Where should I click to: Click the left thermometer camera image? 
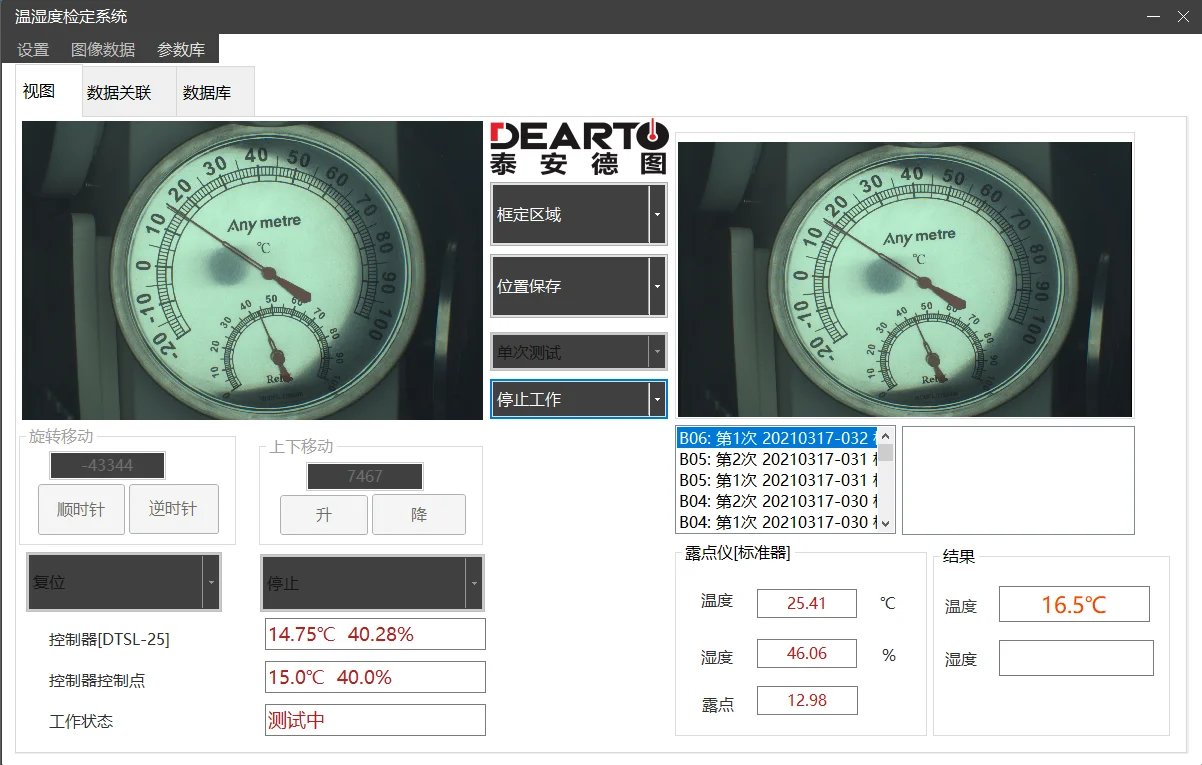coord(252,270)
